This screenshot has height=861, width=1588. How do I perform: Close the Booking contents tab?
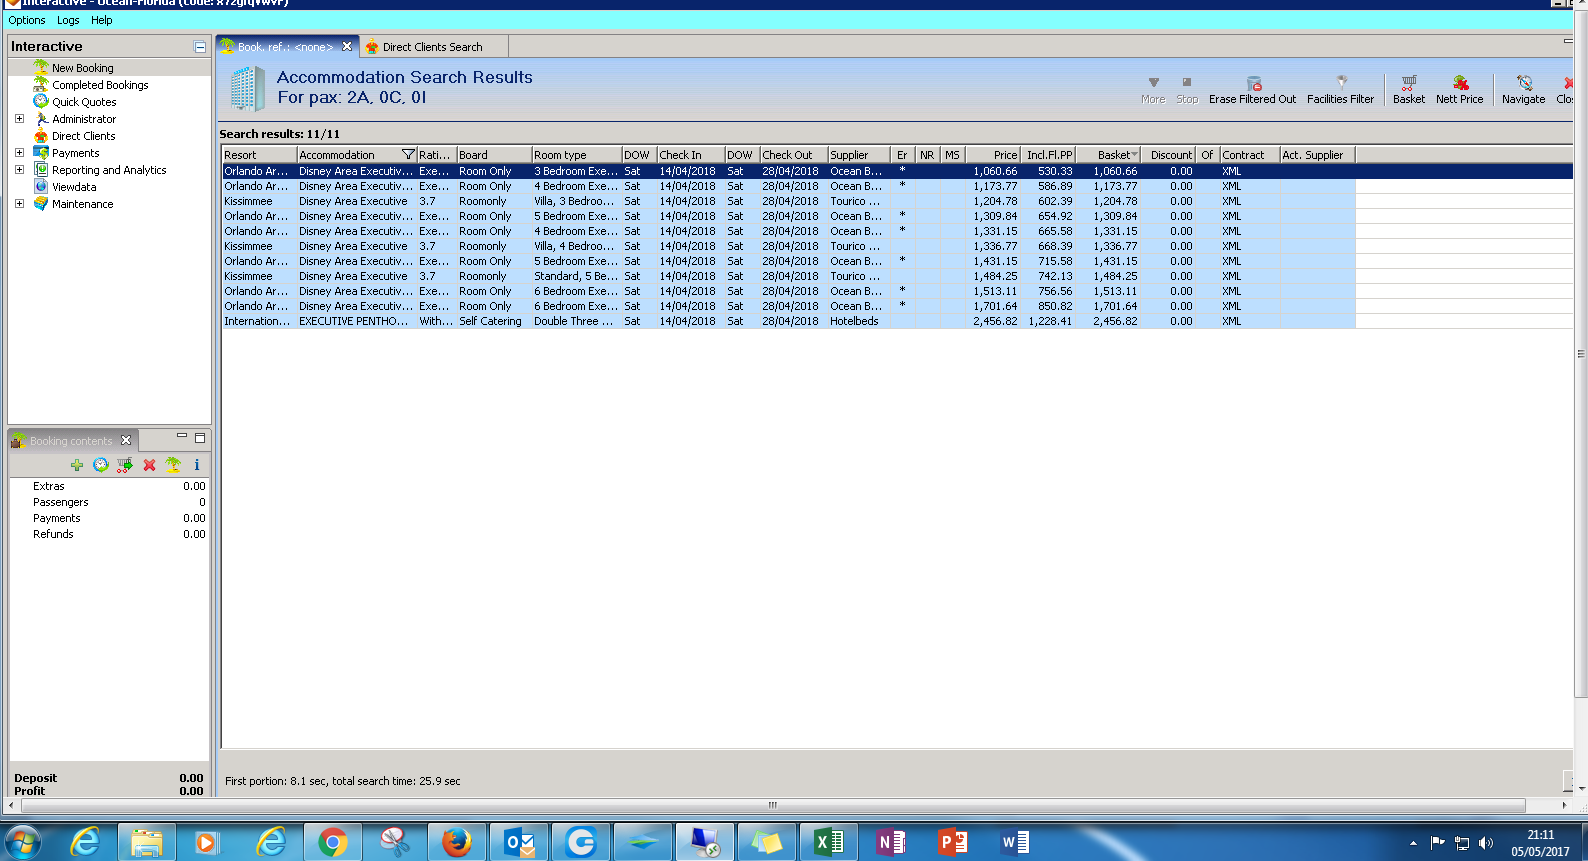click(x=126, y=441)
